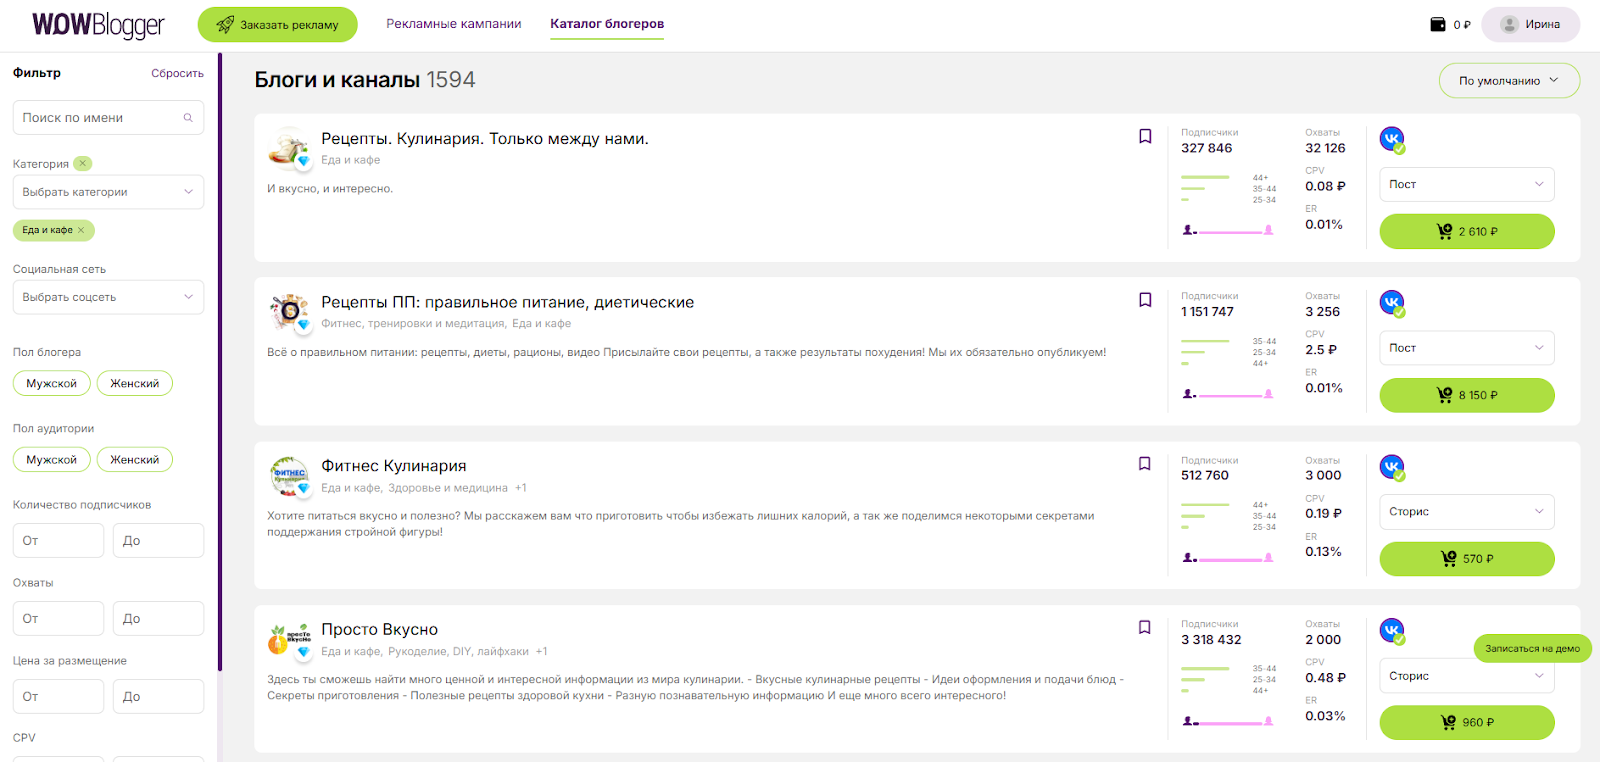Image resolution: width=1600 pixels, height=762 pixels.
Task: Toggle "Мужской" under Пол блогера
Action: [x=51, y=383]
